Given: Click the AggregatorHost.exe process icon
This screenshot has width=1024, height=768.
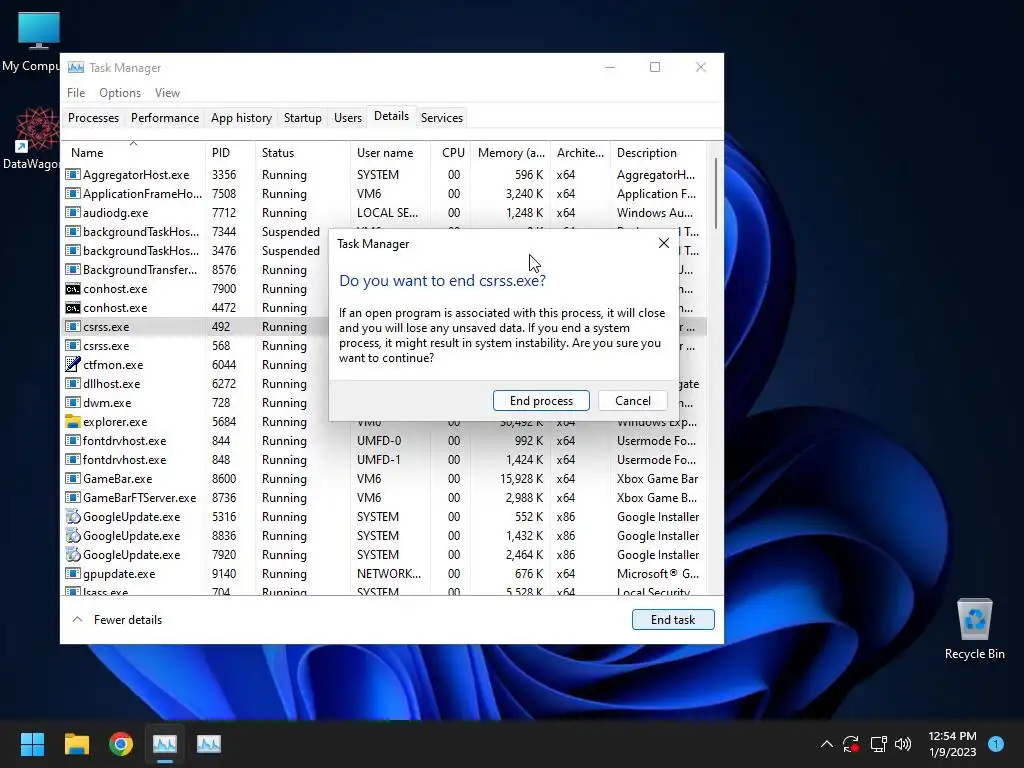Looking at the screenshot, I should [x=72, y=174].
